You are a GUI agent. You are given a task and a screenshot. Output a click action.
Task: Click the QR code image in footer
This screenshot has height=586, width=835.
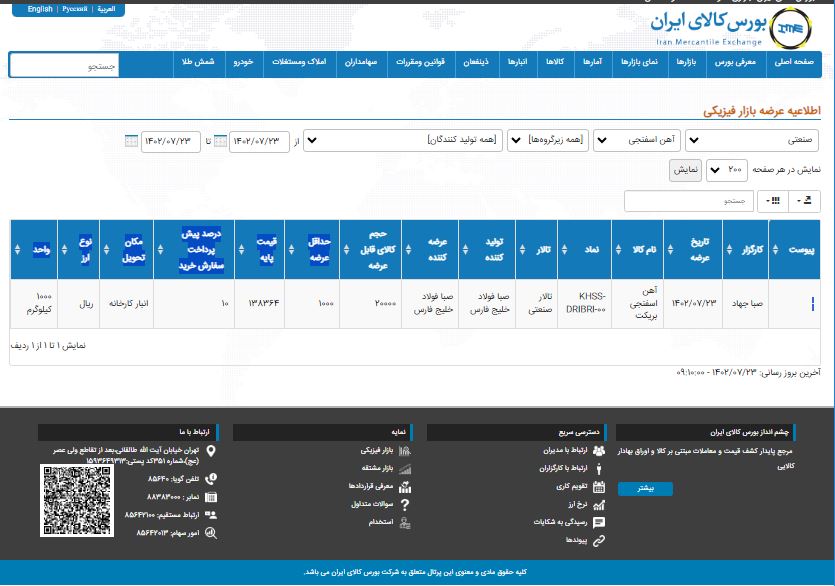(x=77, y=500)
